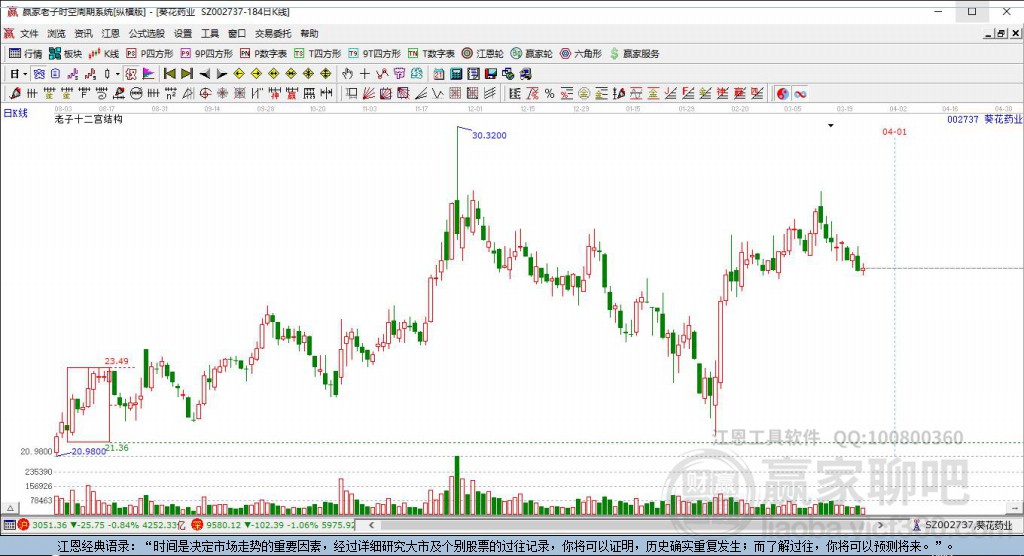
Task: Click the floppy disk save icon
Action: [490, 74]
